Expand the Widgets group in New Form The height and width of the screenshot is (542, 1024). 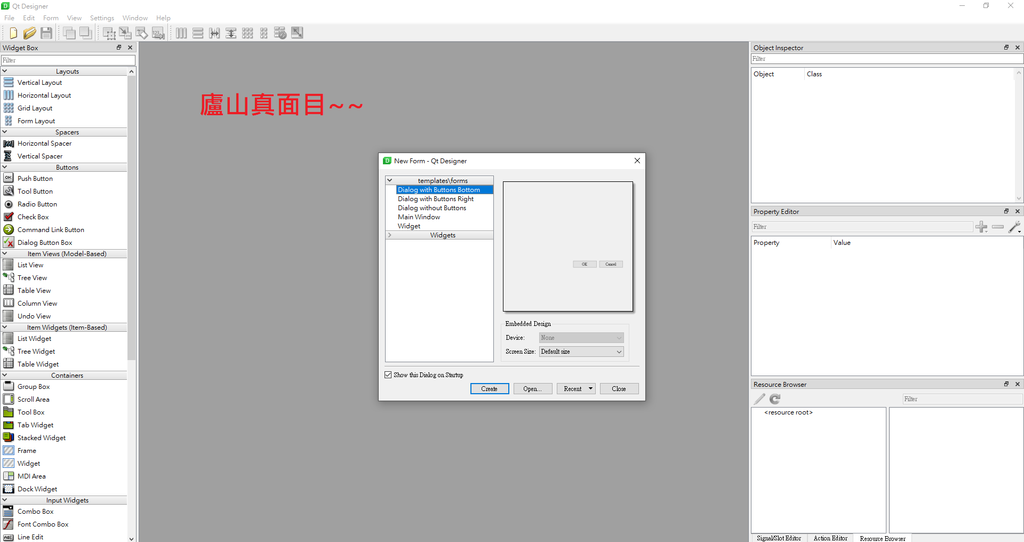point(390,235)
